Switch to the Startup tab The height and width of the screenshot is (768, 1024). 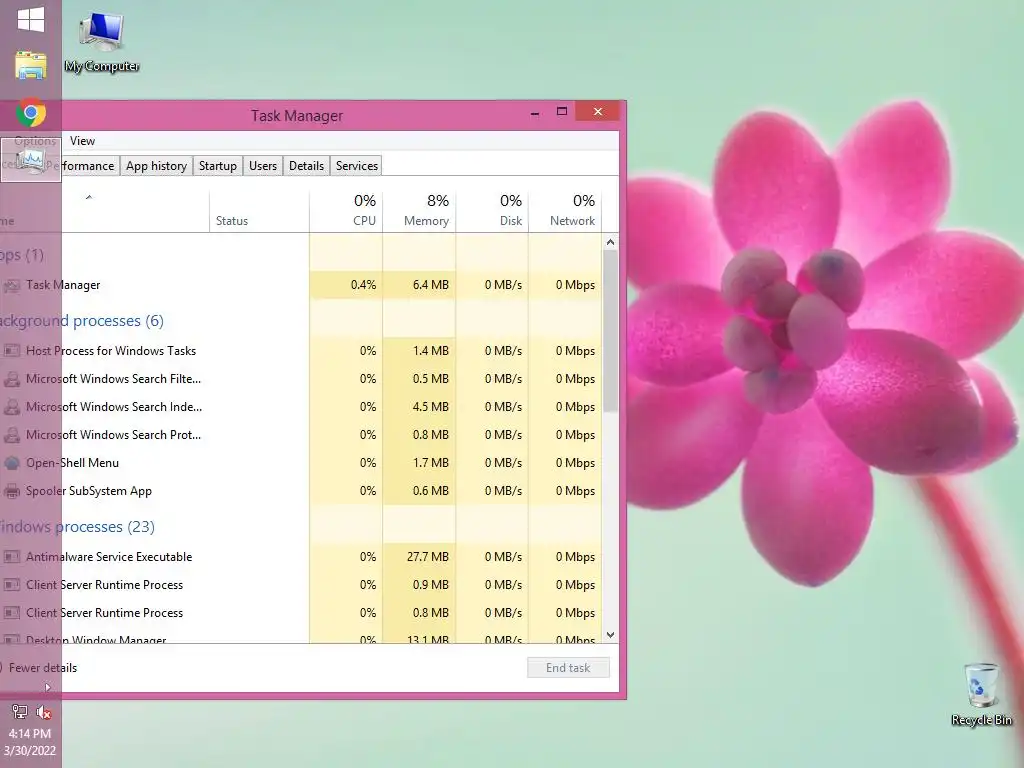217,166
